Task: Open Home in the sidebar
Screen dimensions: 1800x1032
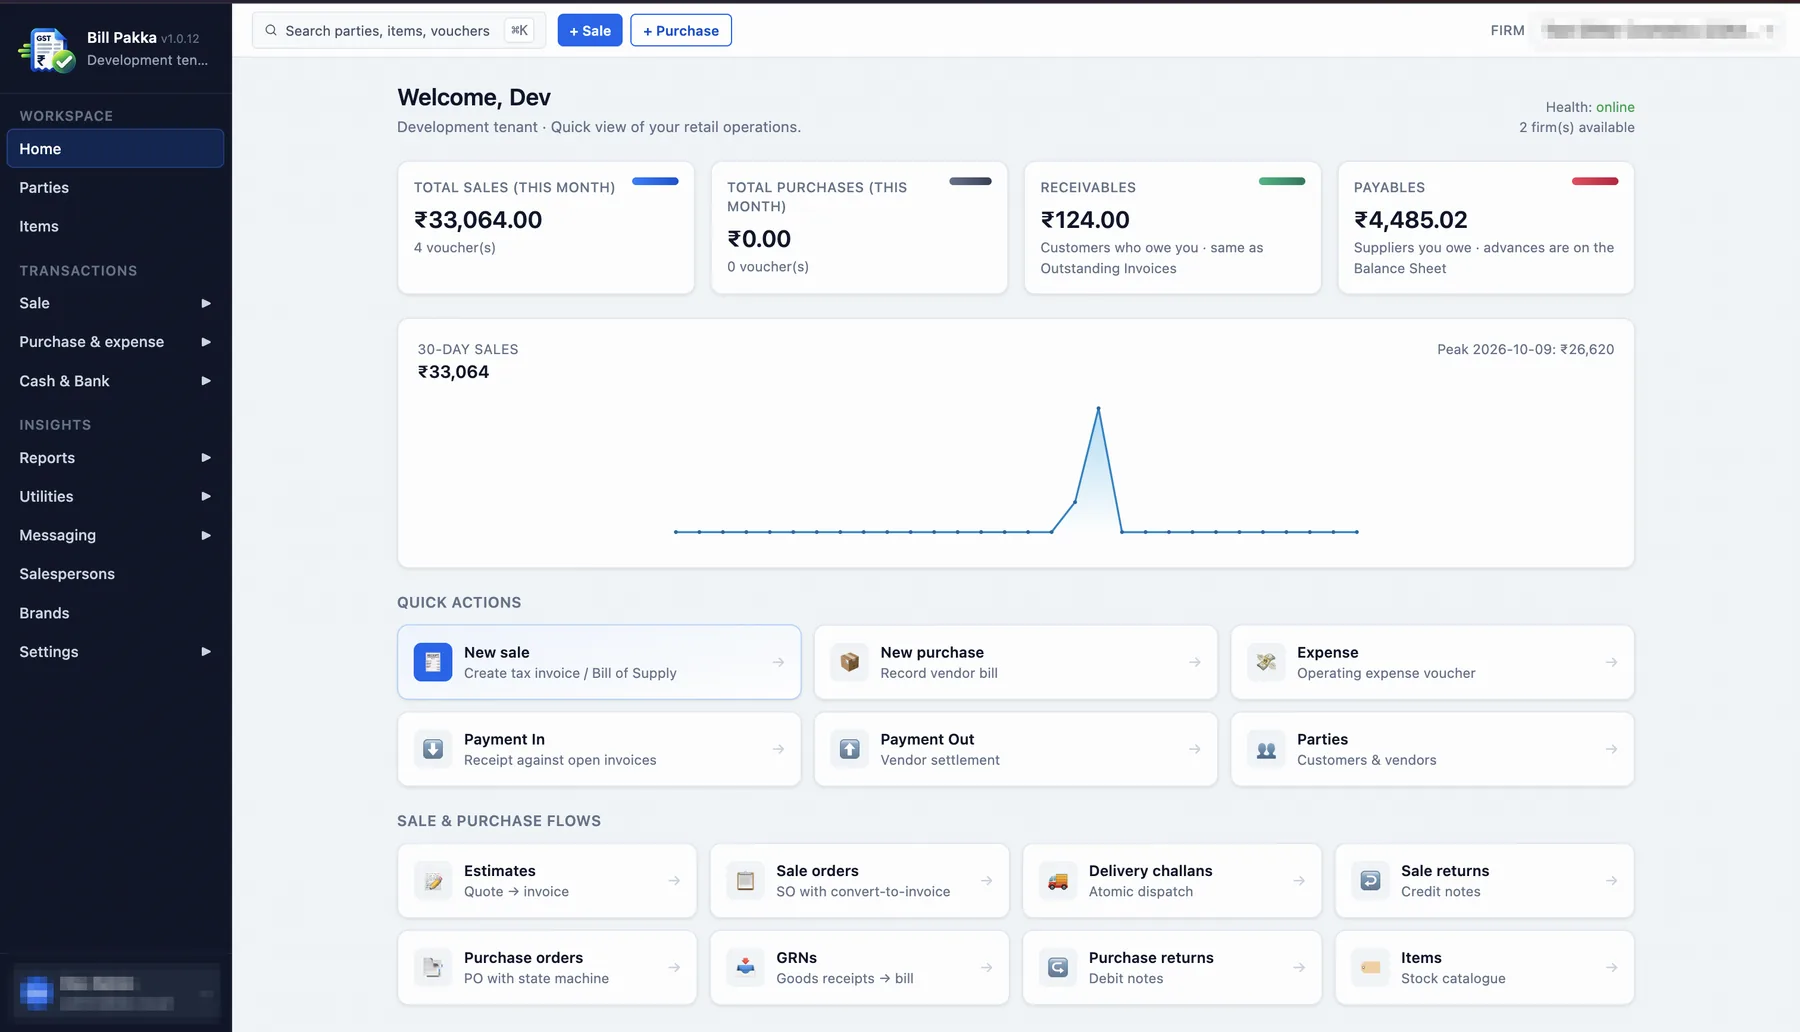Action: point(115,149)
